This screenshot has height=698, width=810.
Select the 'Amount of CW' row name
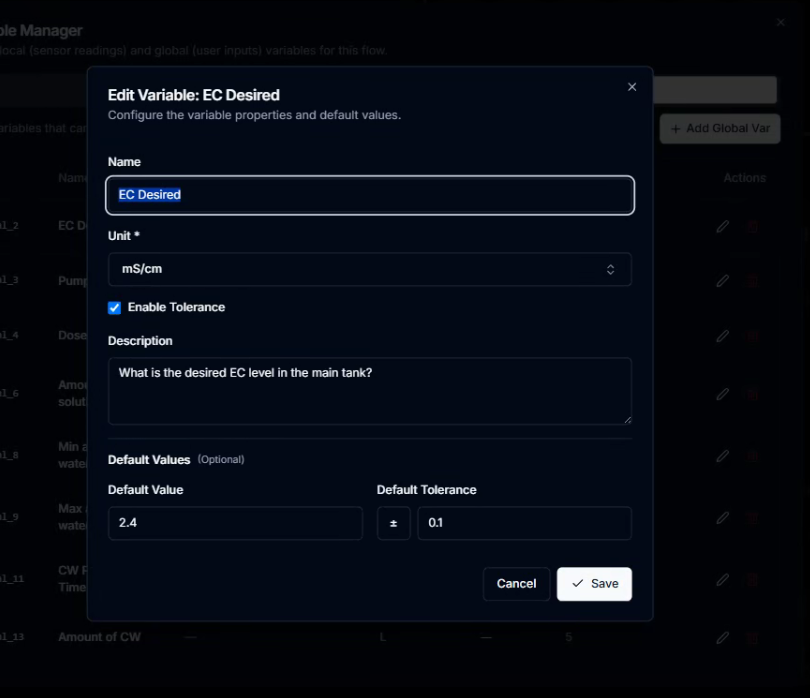99,637
